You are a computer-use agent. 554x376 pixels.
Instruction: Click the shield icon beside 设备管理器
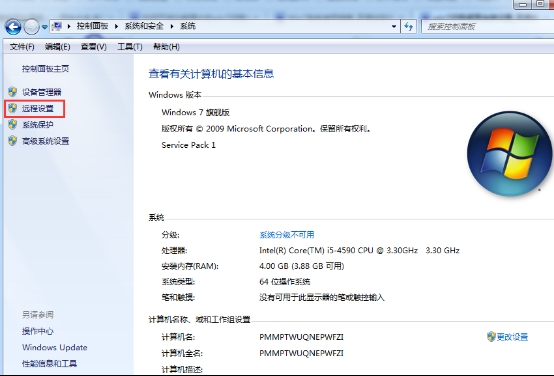click(x=13, y=92)
